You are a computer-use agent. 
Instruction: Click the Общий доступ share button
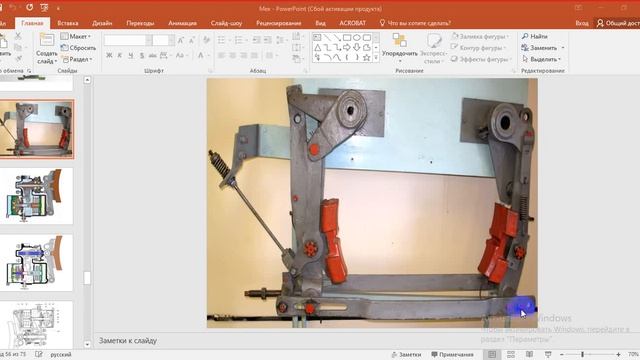(618, 23)
